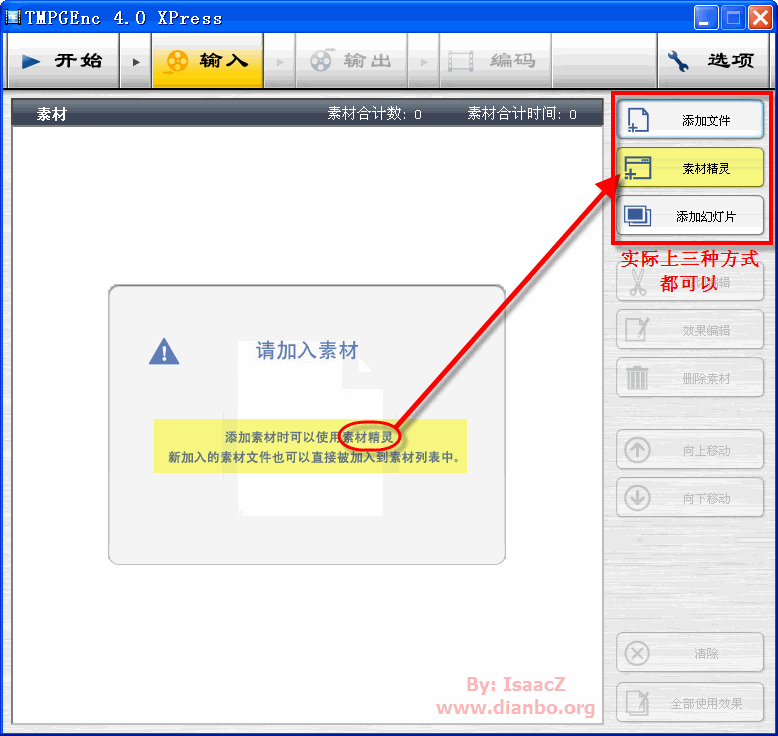Viewport: 778px width, 736px height.
Task: Click the source wizard window icon
Action: (638, 168)
